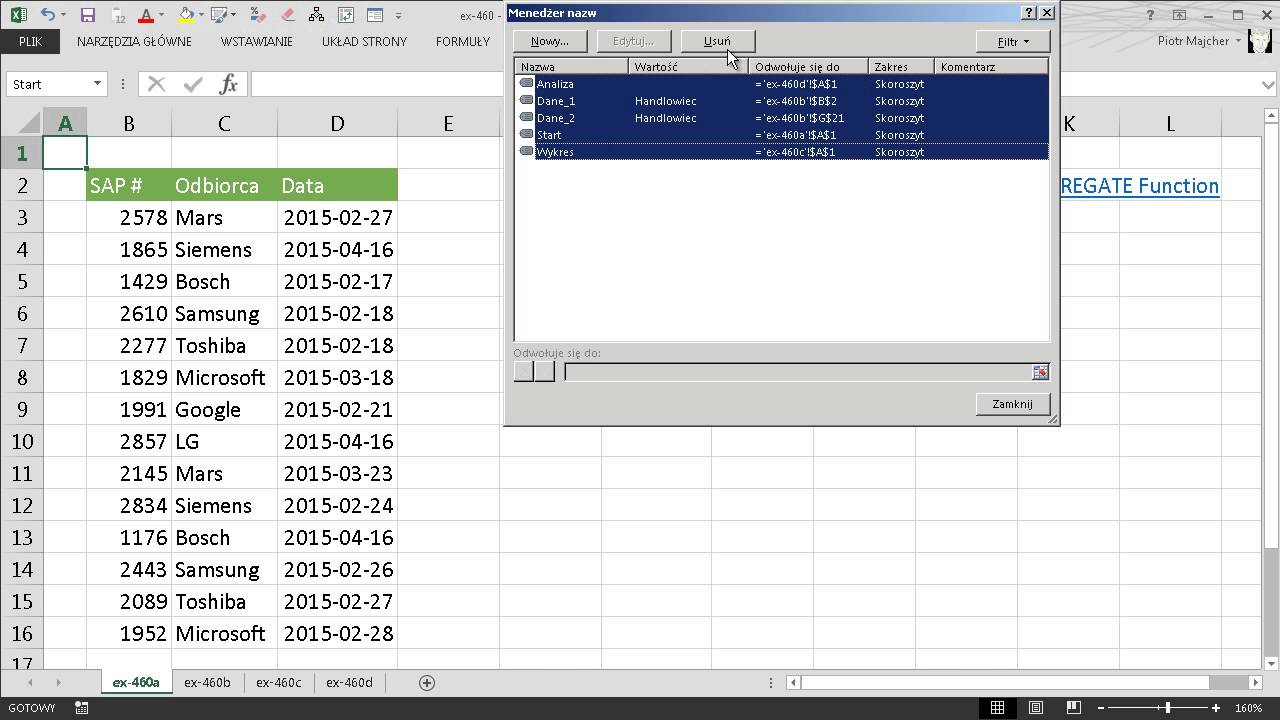Open the FORMUŁY ribbon tab
Screen dimensions: 1280x720
463,41
